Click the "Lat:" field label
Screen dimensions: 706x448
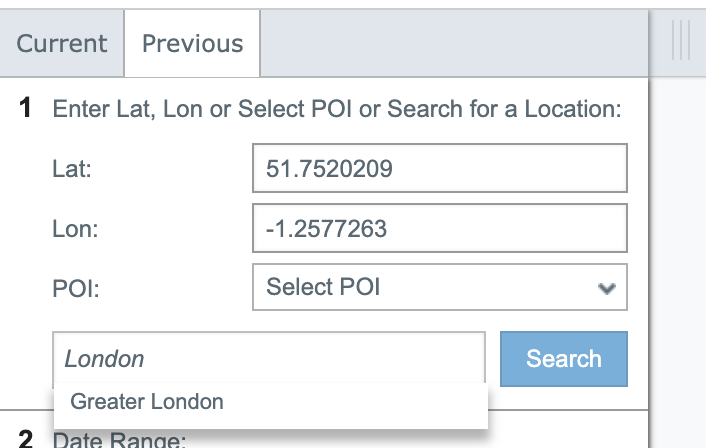click(x=72, y=170)
